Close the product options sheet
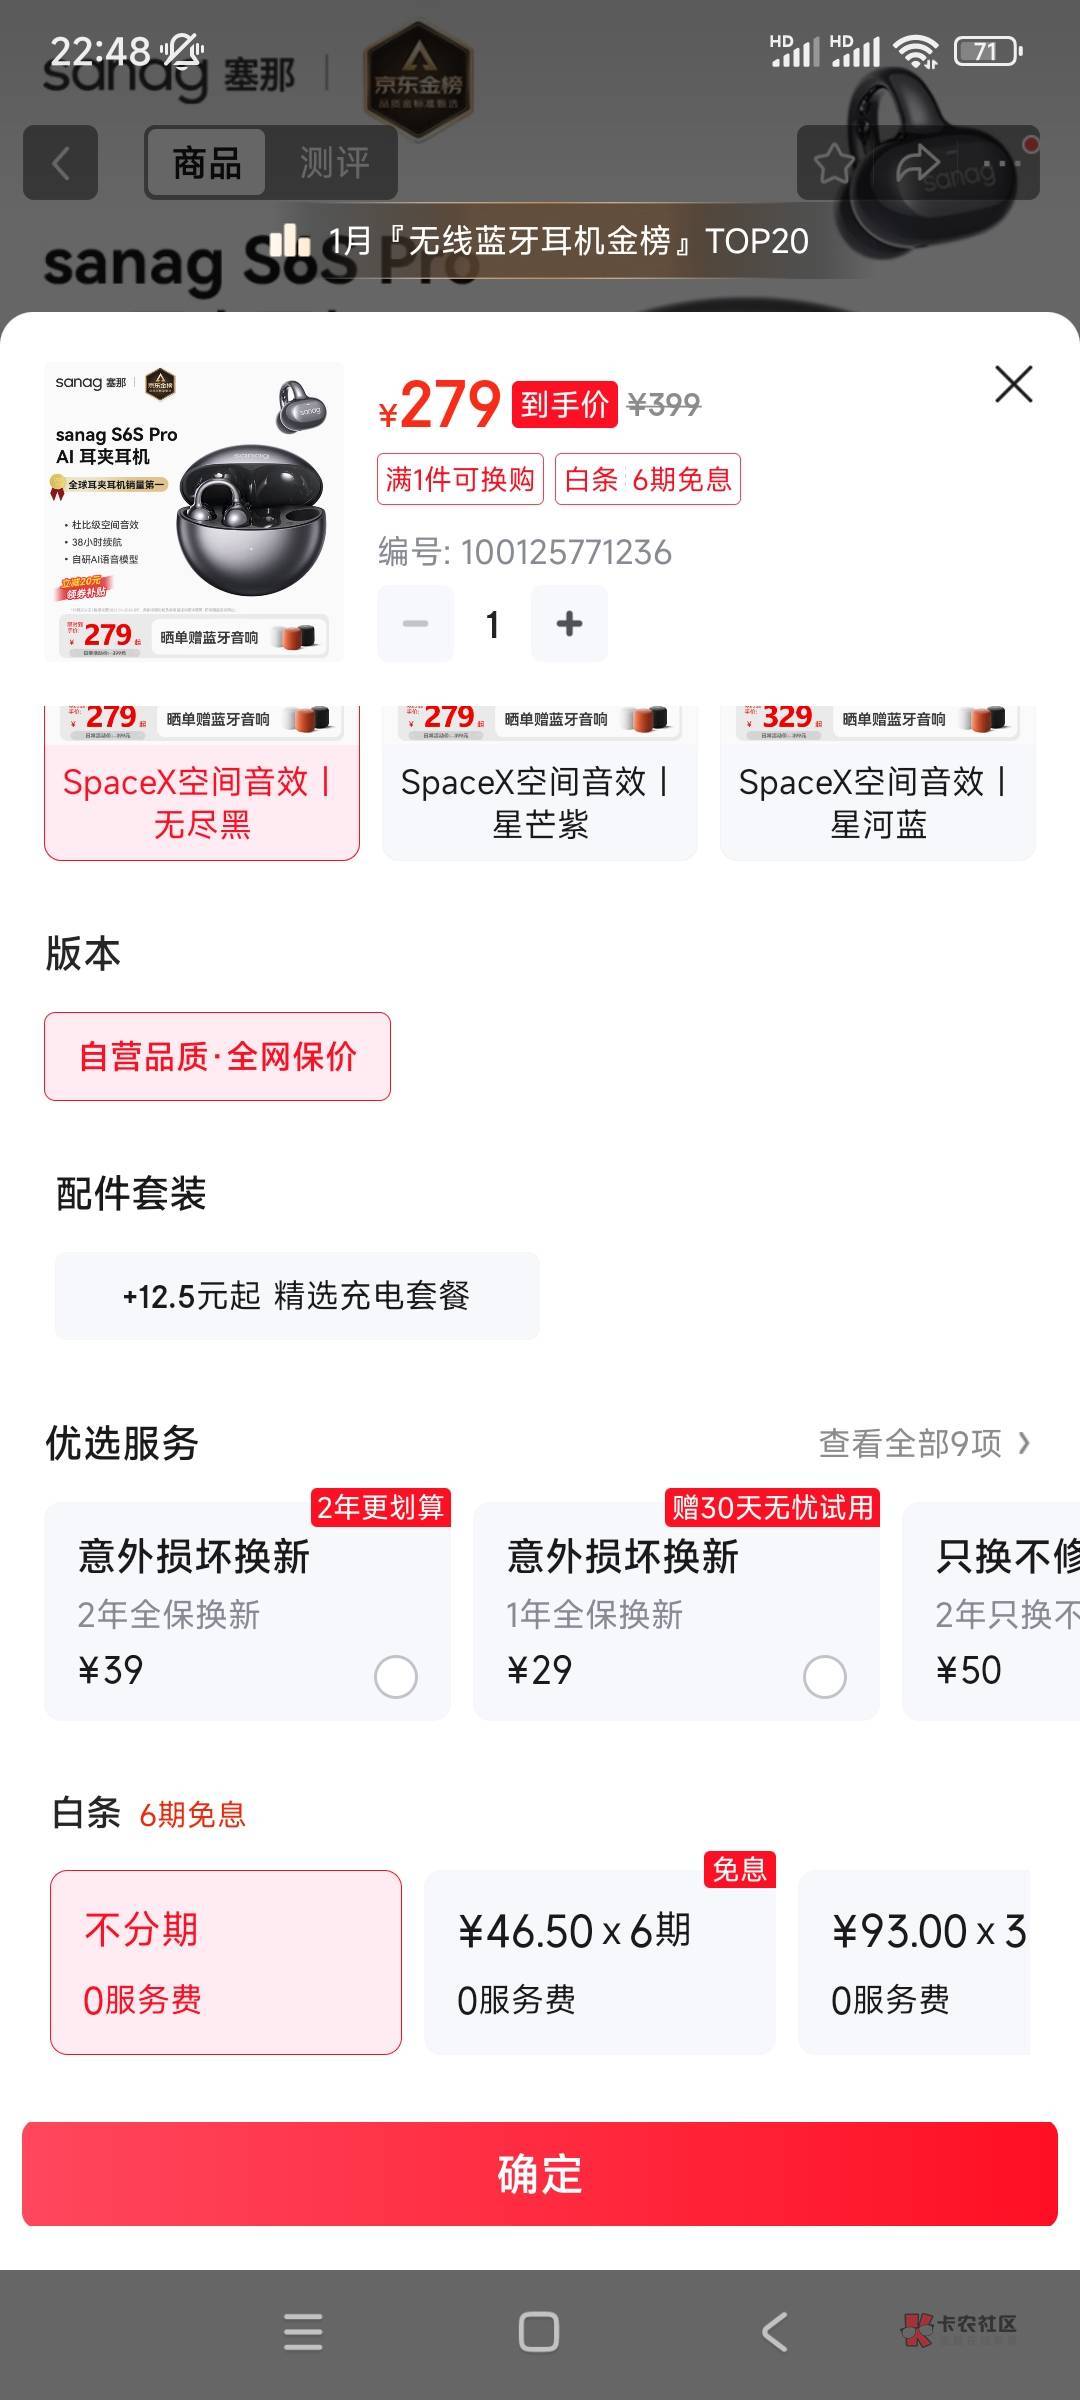 point(1013,384)
